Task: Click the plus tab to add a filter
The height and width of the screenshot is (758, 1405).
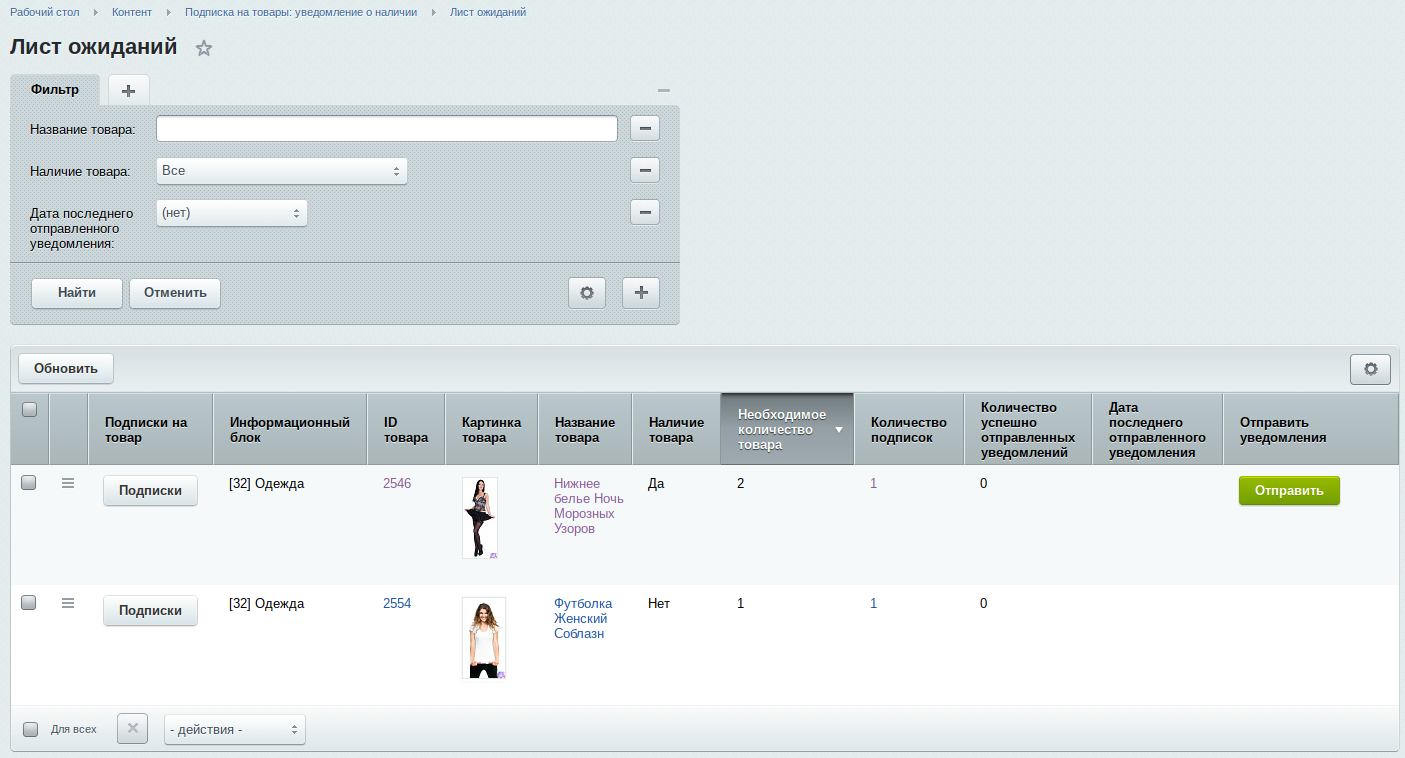Action: pyautogui.click(x=128, y=90)
